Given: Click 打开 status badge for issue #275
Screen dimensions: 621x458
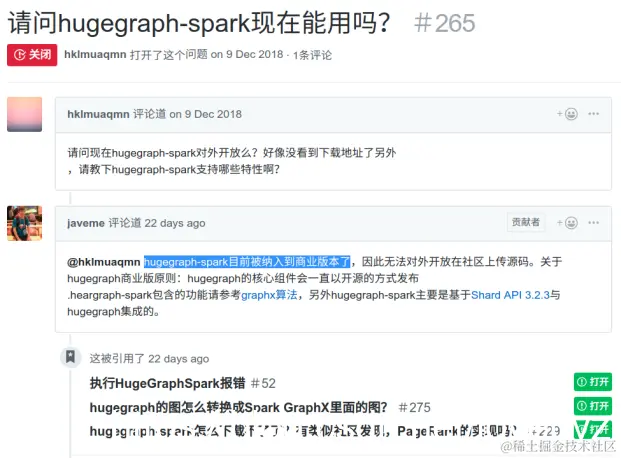Looking at the screenshot, I should pyautogui.click(x=592, y=406).
